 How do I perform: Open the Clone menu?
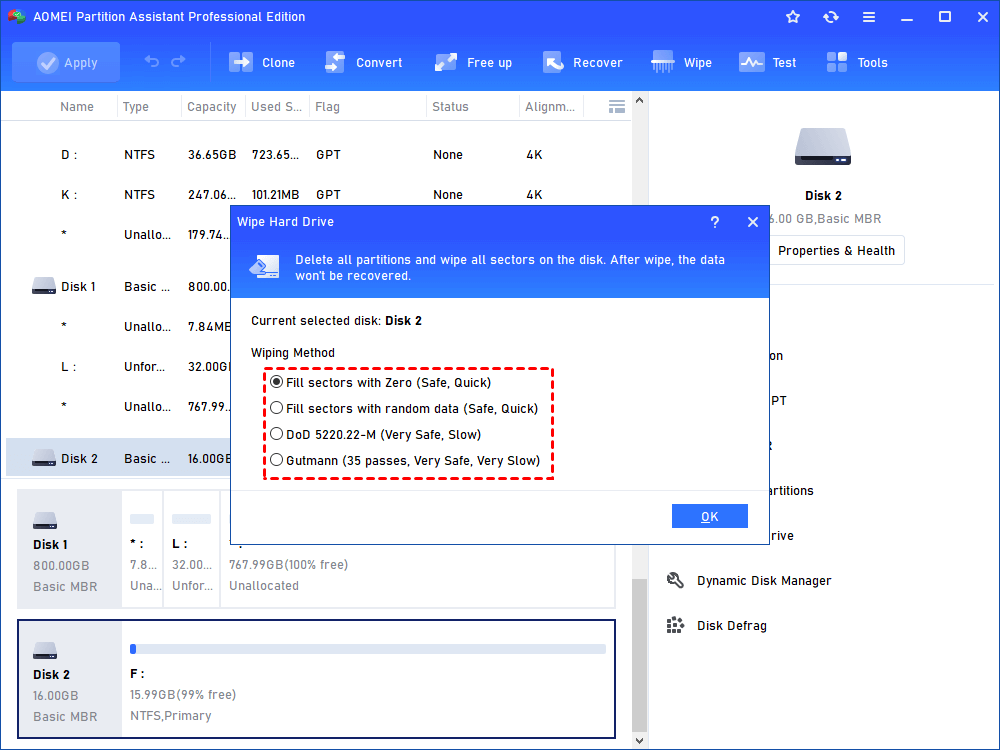(261, 62)
